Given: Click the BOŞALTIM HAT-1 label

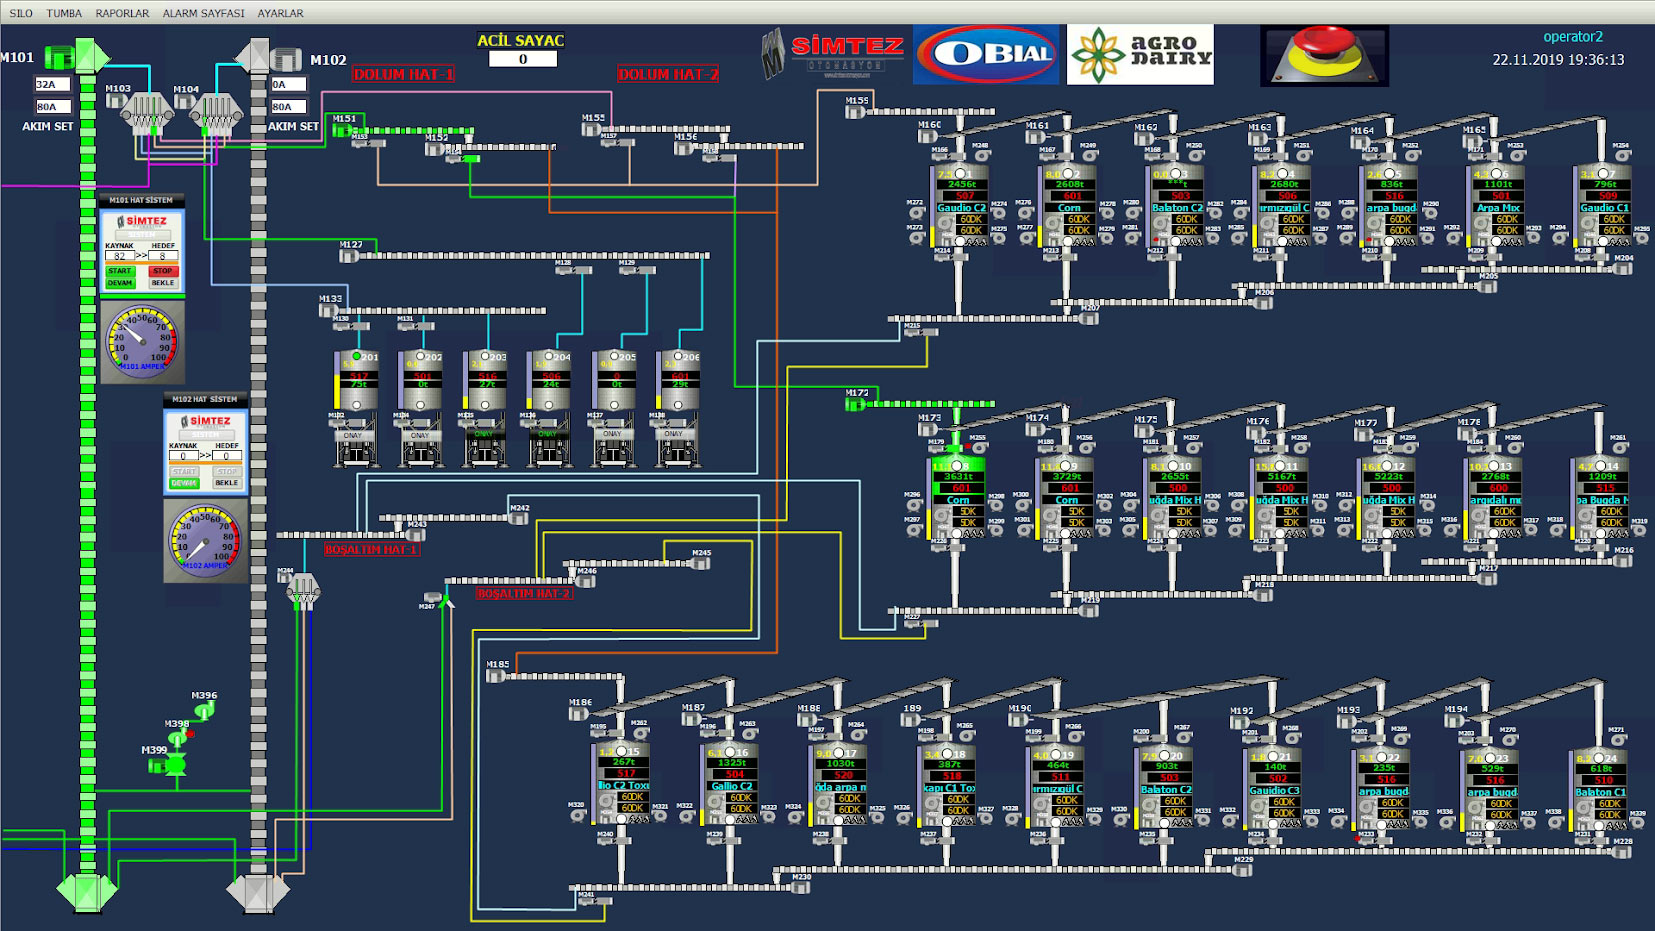Looking at the screenshot, I should tap(371, 549).
